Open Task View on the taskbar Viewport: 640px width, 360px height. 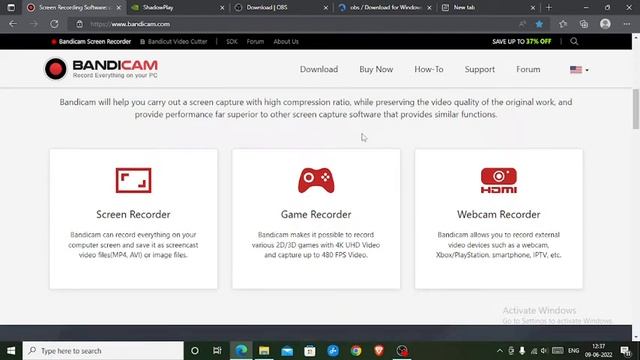pyautogui.click(x=217, y=351)
